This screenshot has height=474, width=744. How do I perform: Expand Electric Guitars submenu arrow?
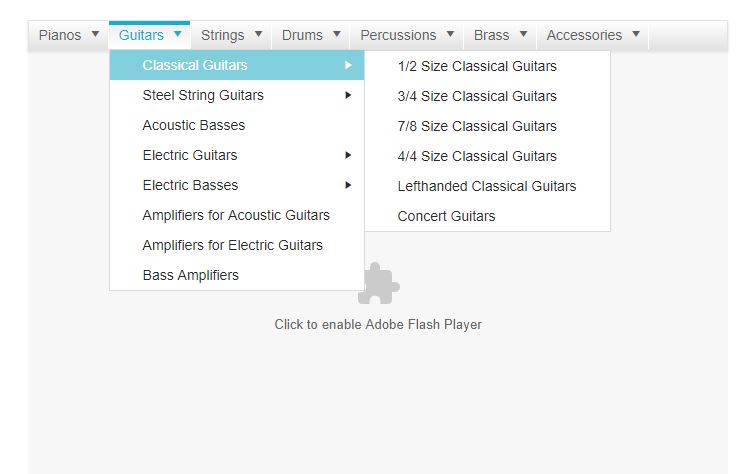(x=348, y=155)
